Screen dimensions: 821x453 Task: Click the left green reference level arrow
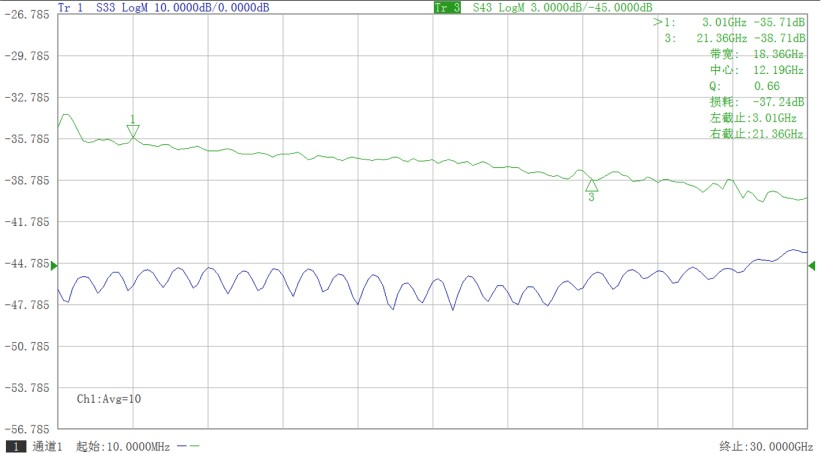54,265
